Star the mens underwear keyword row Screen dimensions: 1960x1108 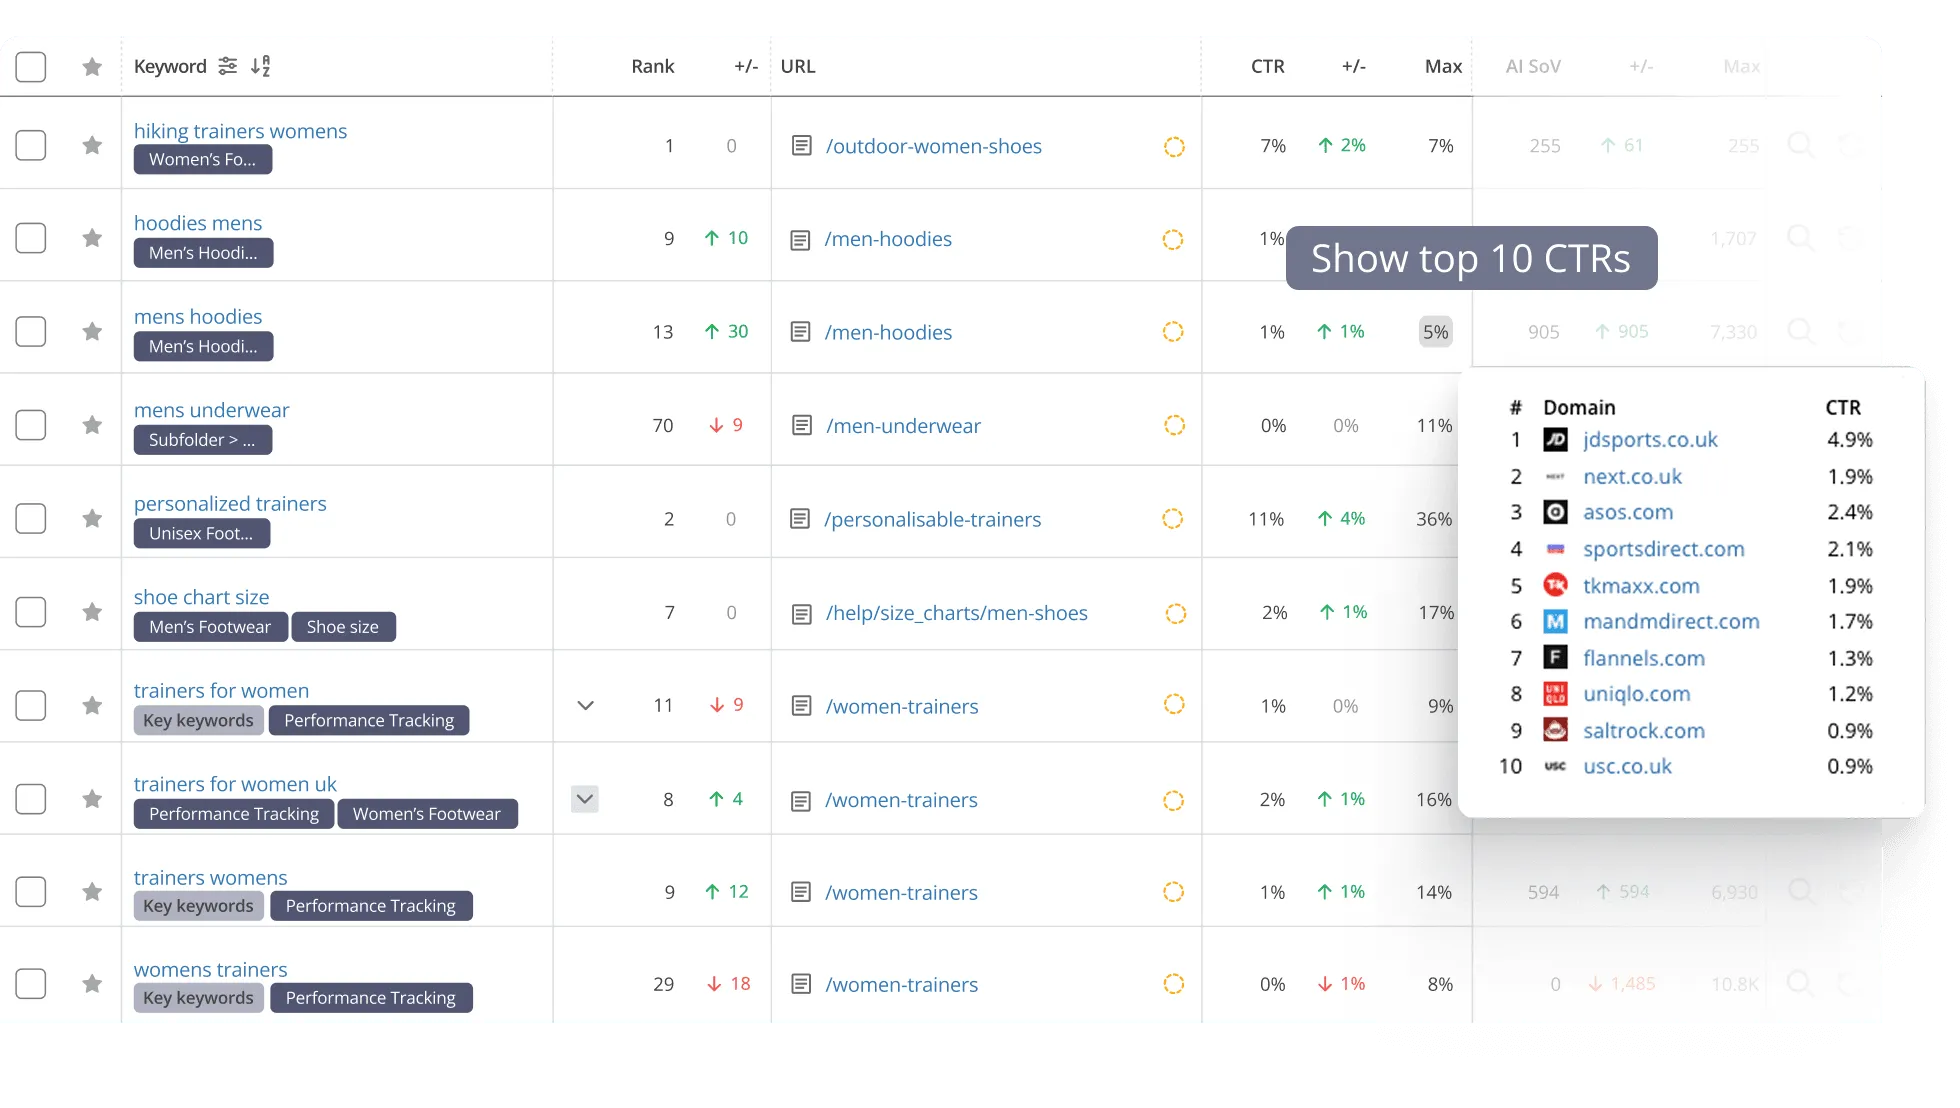point(92,425)
